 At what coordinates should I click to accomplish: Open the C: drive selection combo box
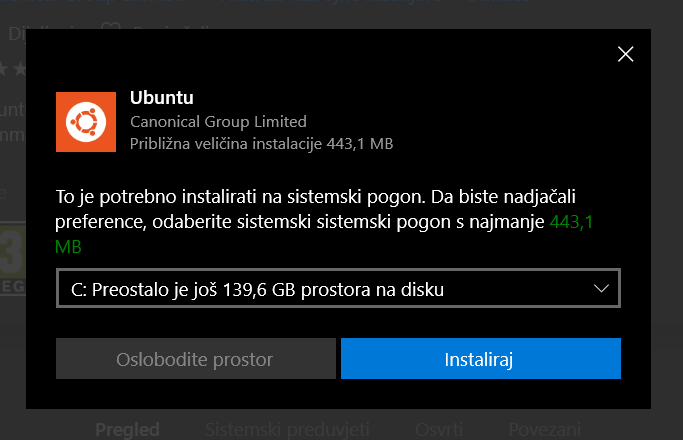(x=340, y=290)
